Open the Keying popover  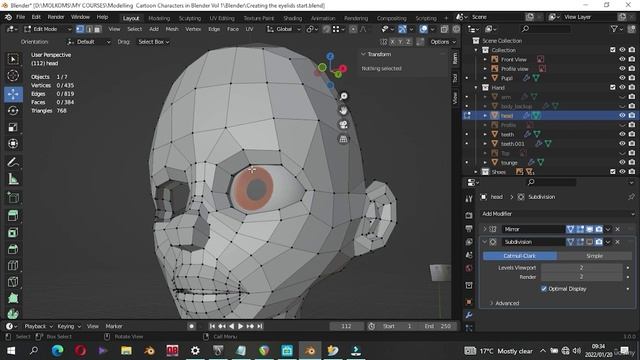pos(69,326)
